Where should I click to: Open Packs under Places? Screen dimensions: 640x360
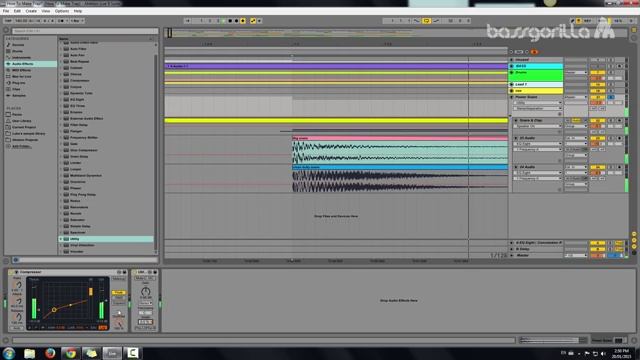pyautogui.click(x=17, y=114)
